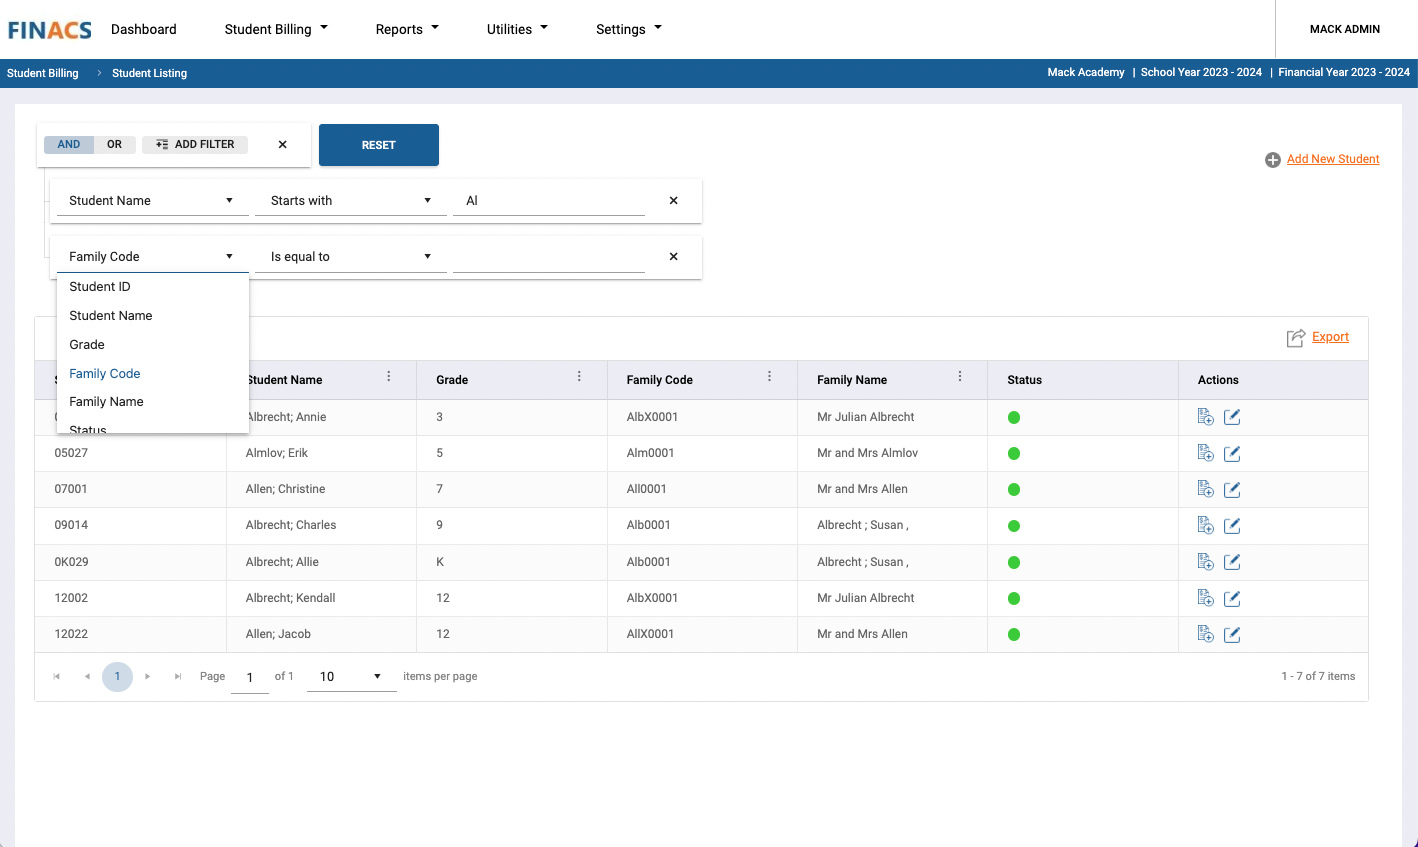
Task: Open Grade column options menu
Action: [579, 377]
